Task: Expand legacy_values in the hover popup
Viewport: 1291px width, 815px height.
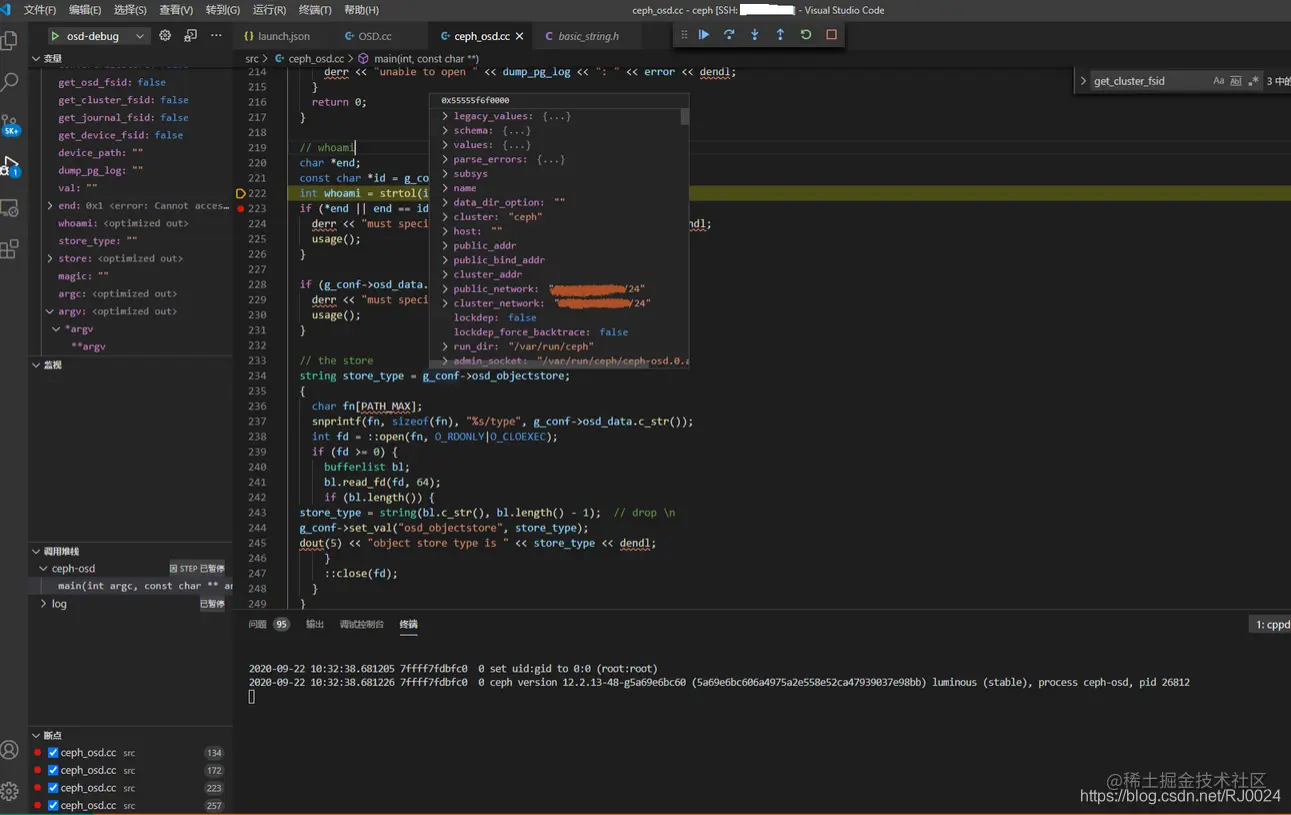Action: (445, 117)
